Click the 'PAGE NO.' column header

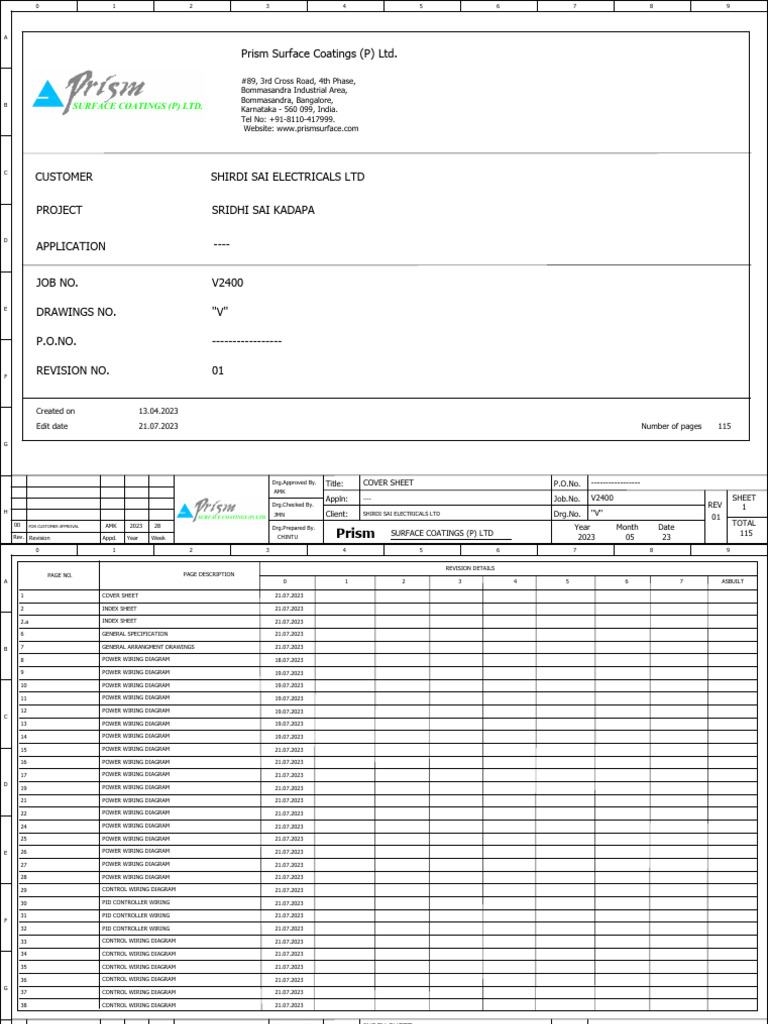[x=59, y=575]
